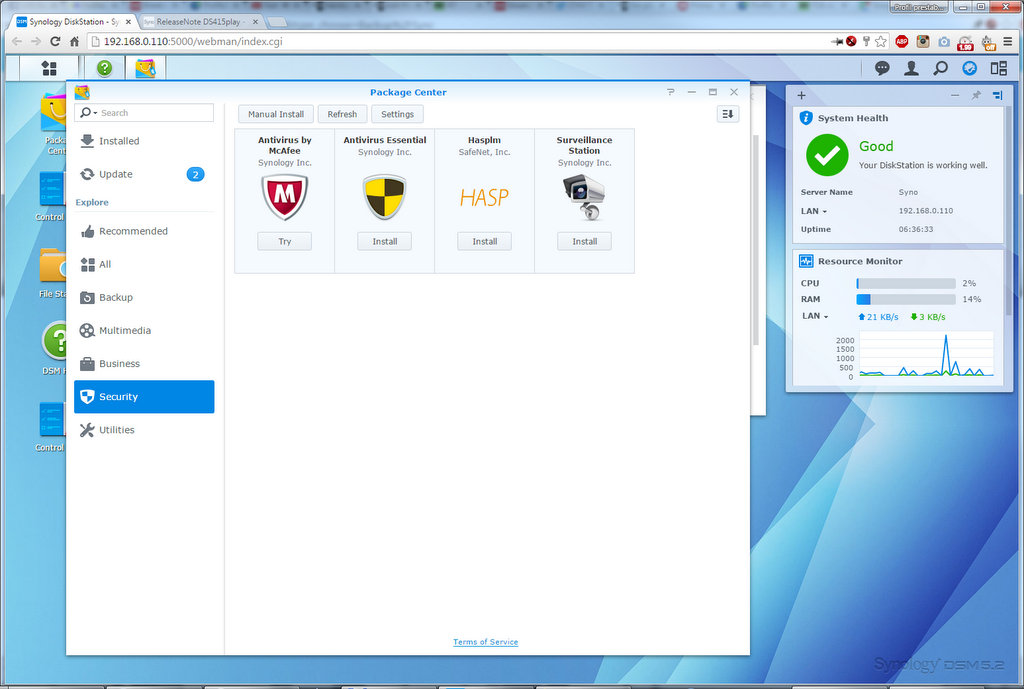Bookmark this page with the star

click(880, 41)
